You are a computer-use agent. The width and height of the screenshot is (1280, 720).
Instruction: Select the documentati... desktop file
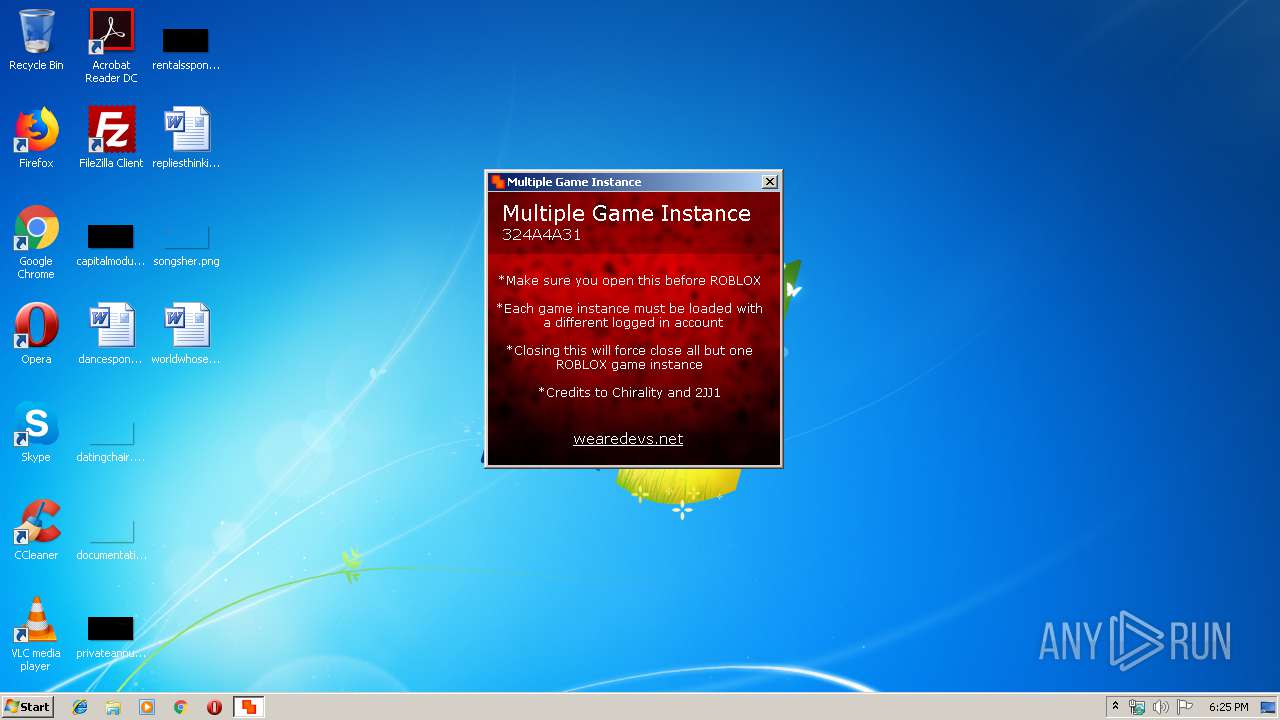click(111, 540)
